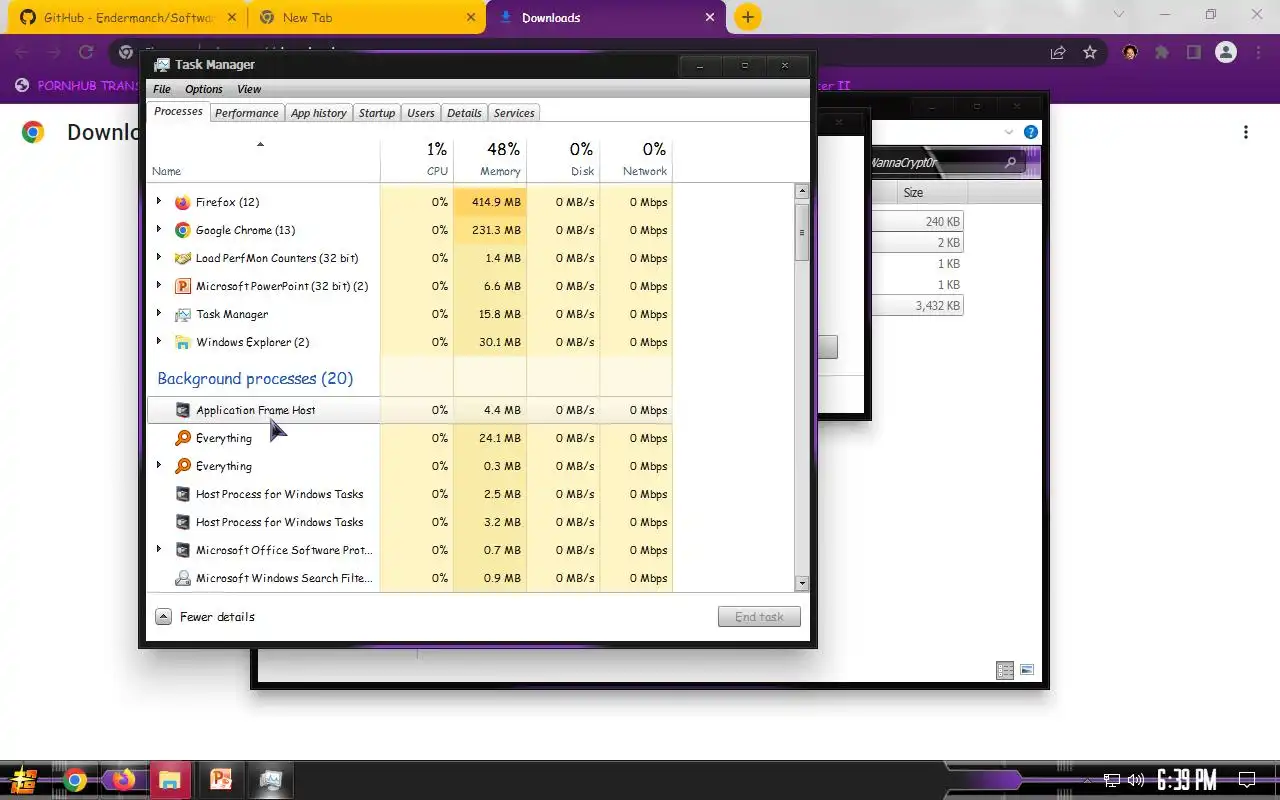1280x800 pixels.
Task: Open the View menu in Task Manager
Action: click(249, 89)
